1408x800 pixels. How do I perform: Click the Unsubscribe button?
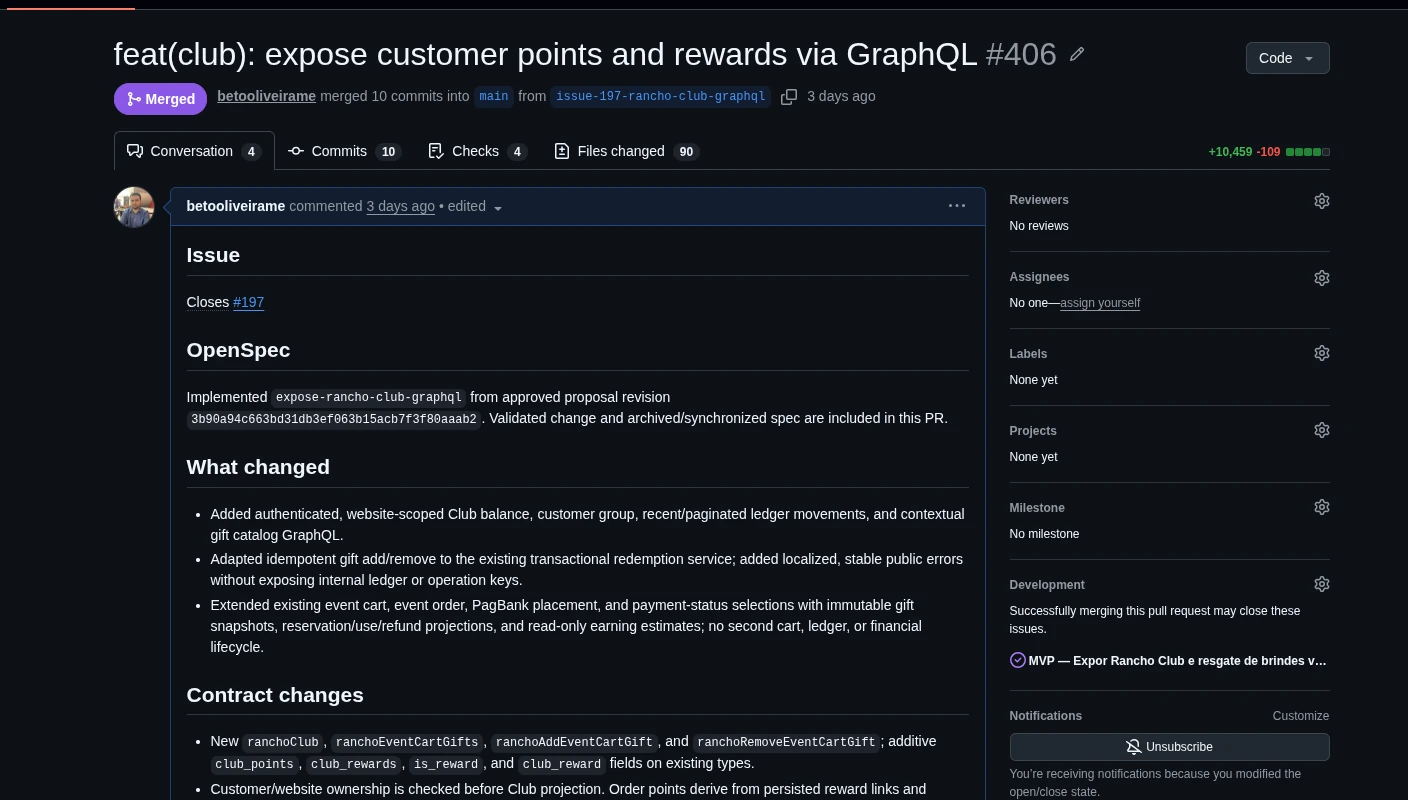(1169, 747)
